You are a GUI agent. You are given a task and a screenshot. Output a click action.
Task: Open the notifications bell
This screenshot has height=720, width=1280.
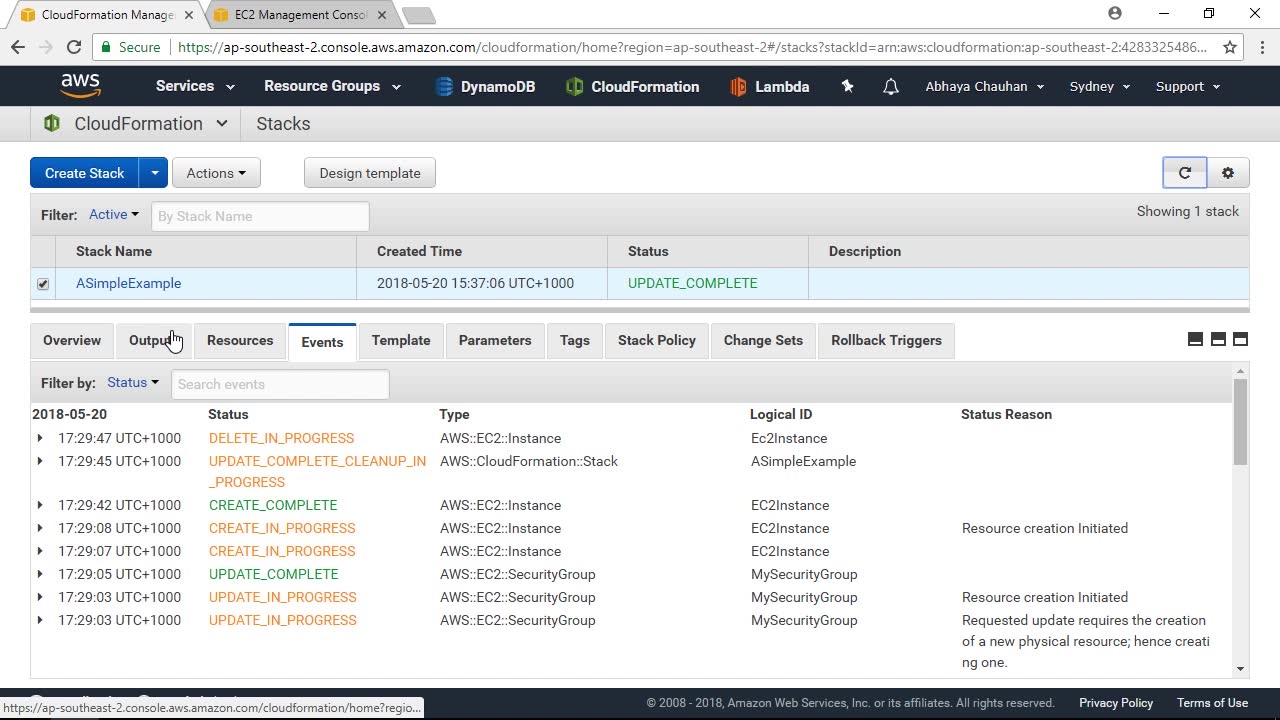[890, 87]
